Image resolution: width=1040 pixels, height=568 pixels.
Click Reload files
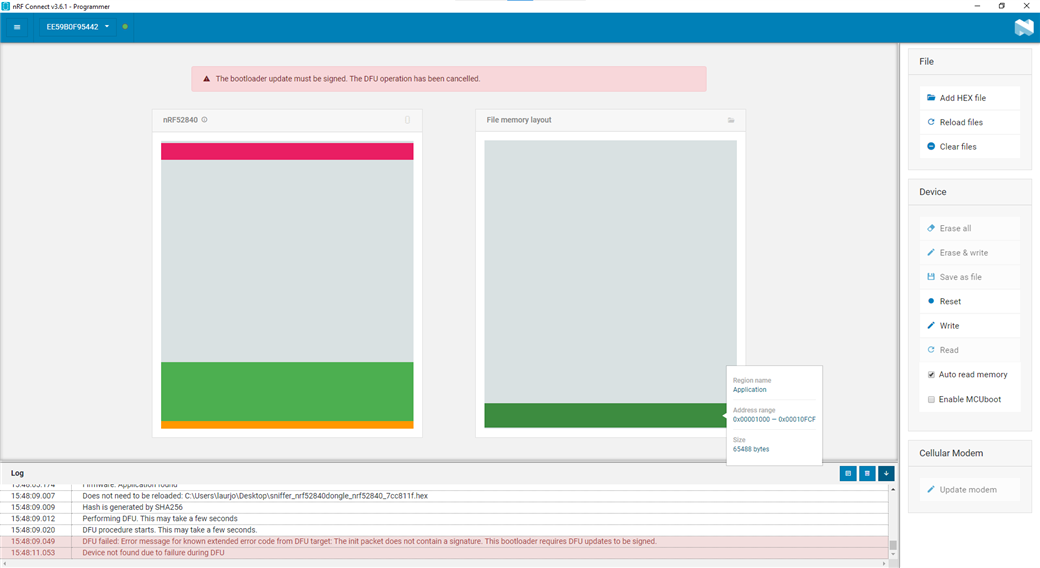(960, 122)
